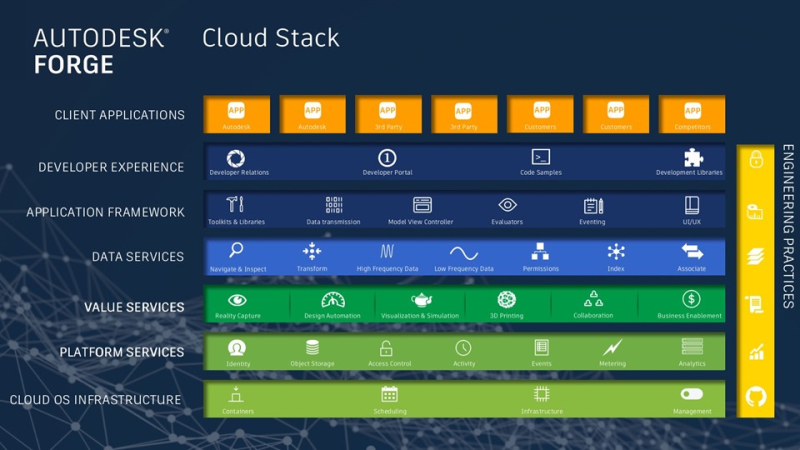Click the Object Storage database icon
800x450 pixels.
tap(312, 347)
